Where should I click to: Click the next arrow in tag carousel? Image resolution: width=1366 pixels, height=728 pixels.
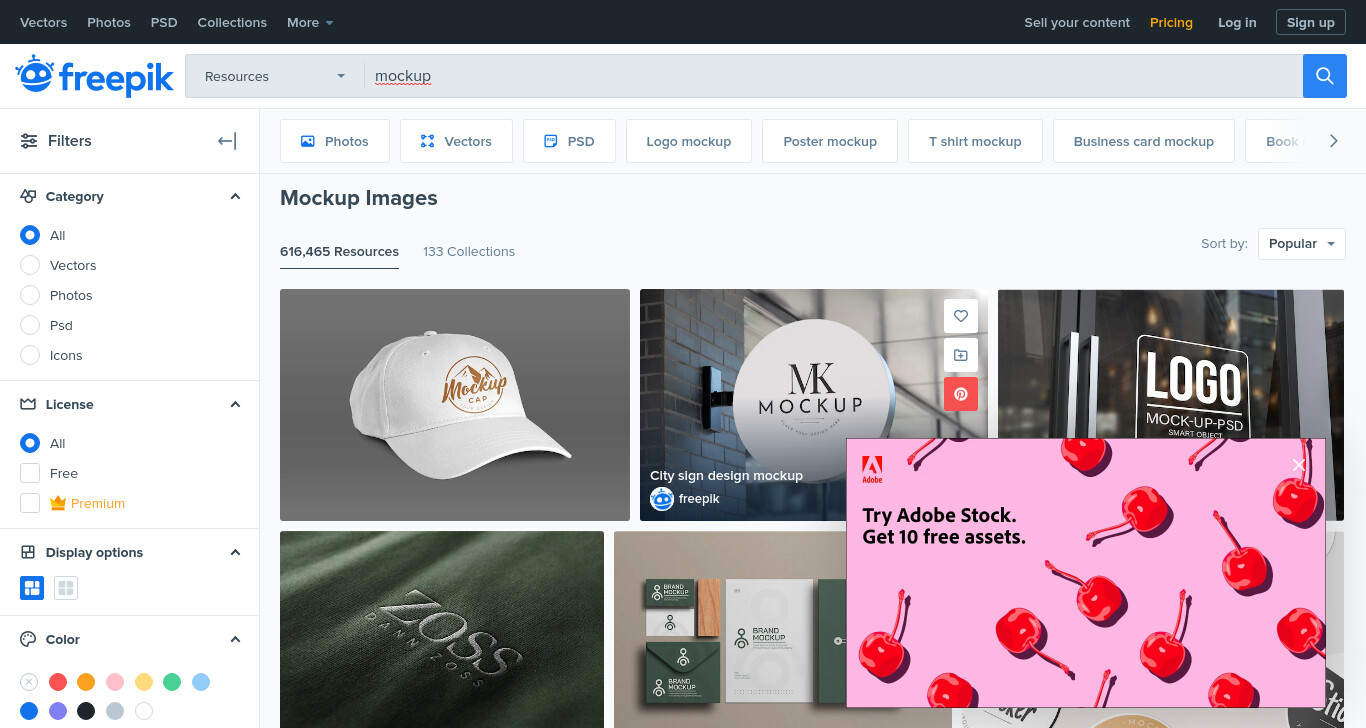pyautogui.click(x=1333, y=141)
